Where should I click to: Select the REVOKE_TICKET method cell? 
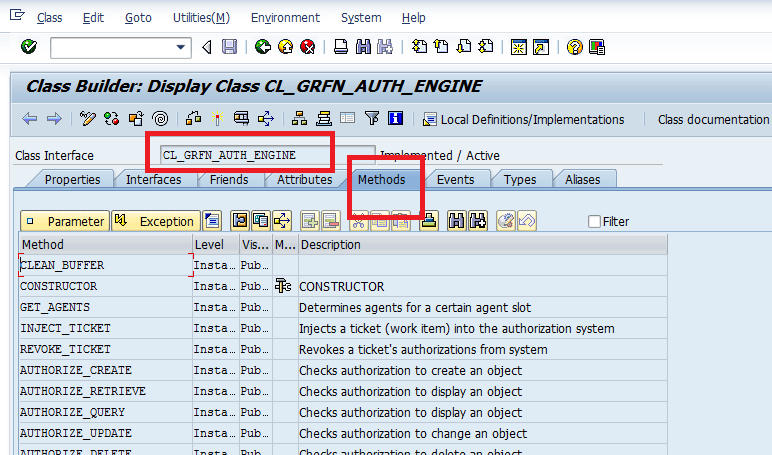coord(105,349)
